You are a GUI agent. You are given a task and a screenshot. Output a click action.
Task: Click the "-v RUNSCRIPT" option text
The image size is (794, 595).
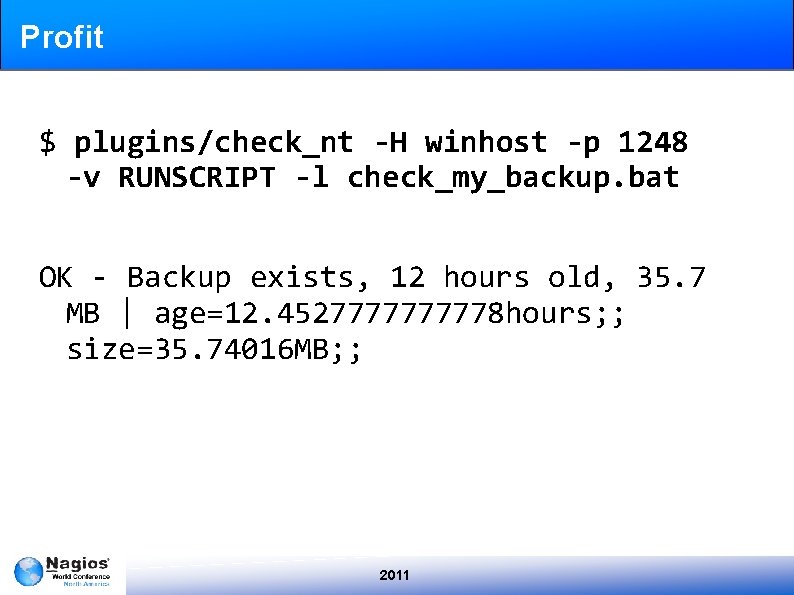pyautogui.click(x=171, y=177)
